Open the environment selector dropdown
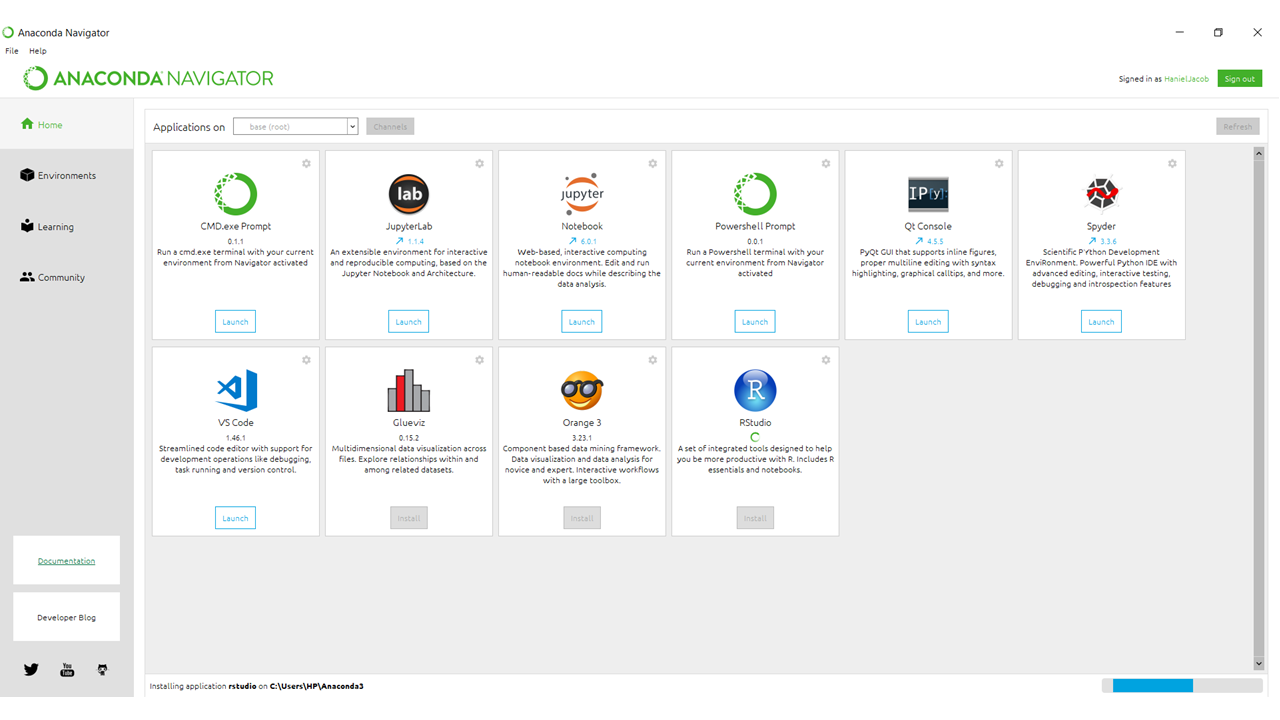The height and width of the screenshot is (720, 1280). coord(296,127)
